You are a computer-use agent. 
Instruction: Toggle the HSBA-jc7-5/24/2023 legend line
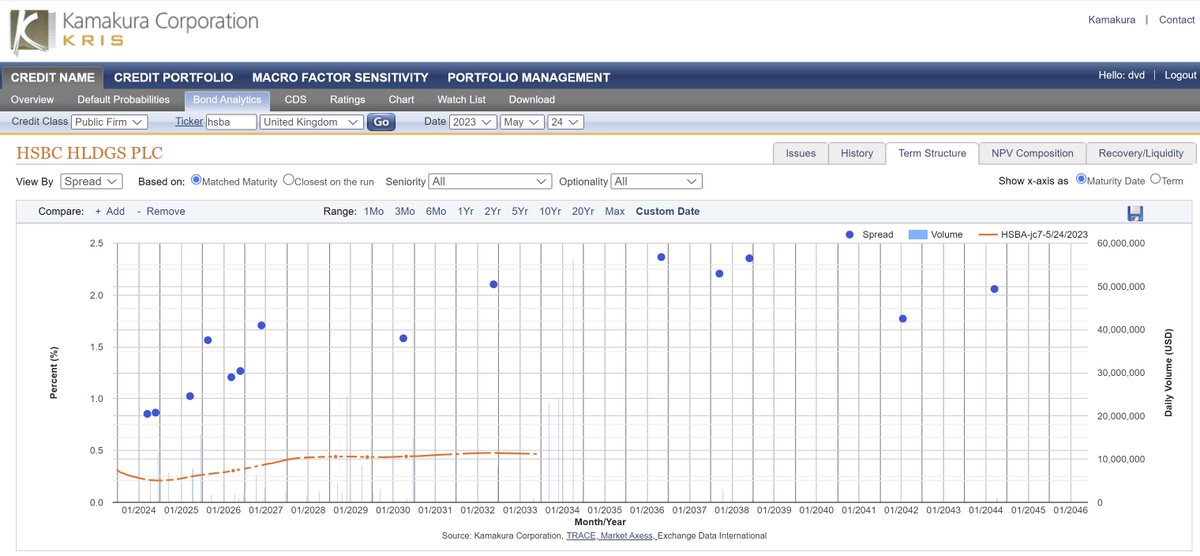[986, 234]
